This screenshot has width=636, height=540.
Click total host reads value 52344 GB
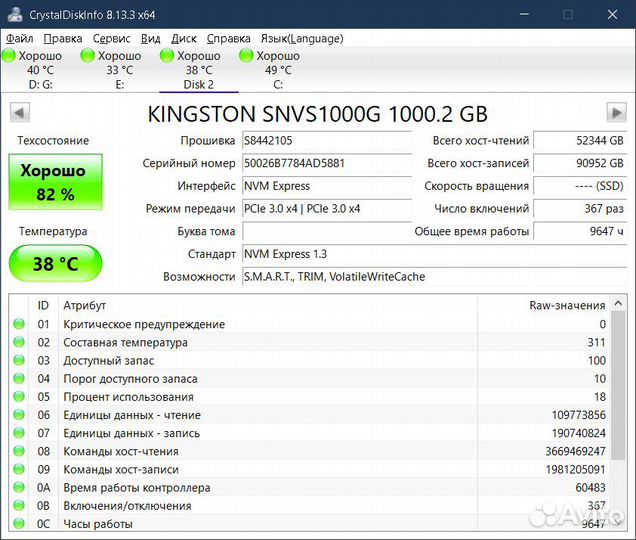[x=580, y=141]
